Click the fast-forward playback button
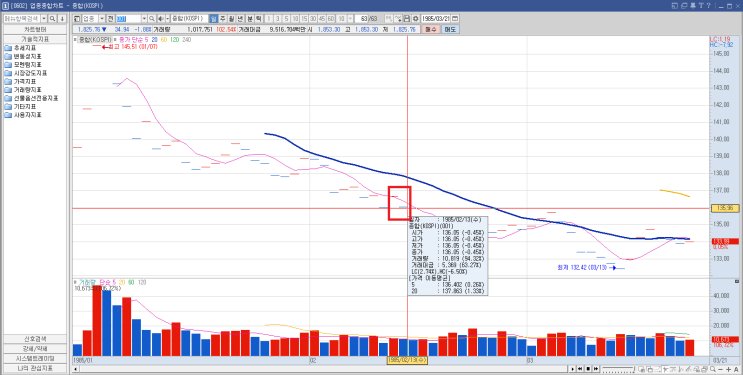This screenshot has width=743, height=375. click(x=596, y=369)
